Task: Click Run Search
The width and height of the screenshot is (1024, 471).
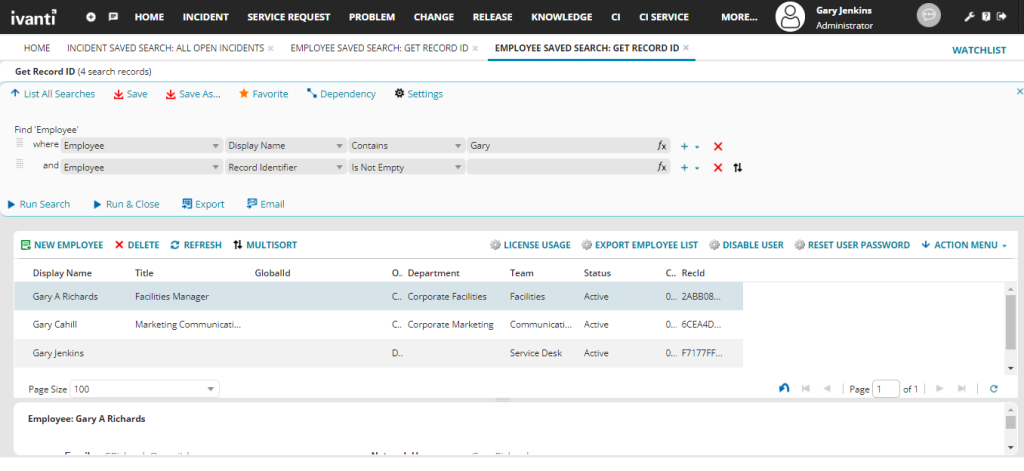Action: 39,204
